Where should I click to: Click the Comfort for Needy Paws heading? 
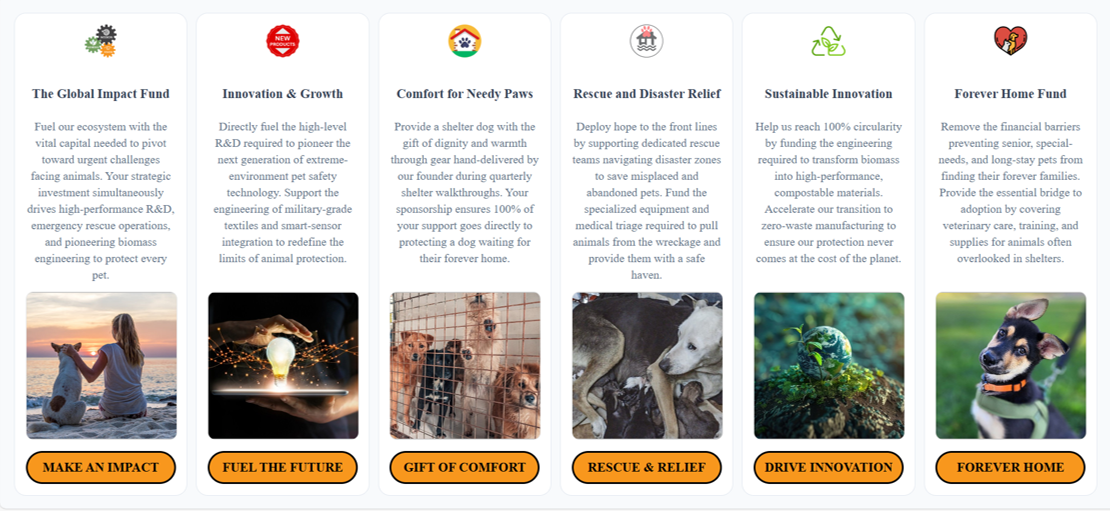(464, 93)
